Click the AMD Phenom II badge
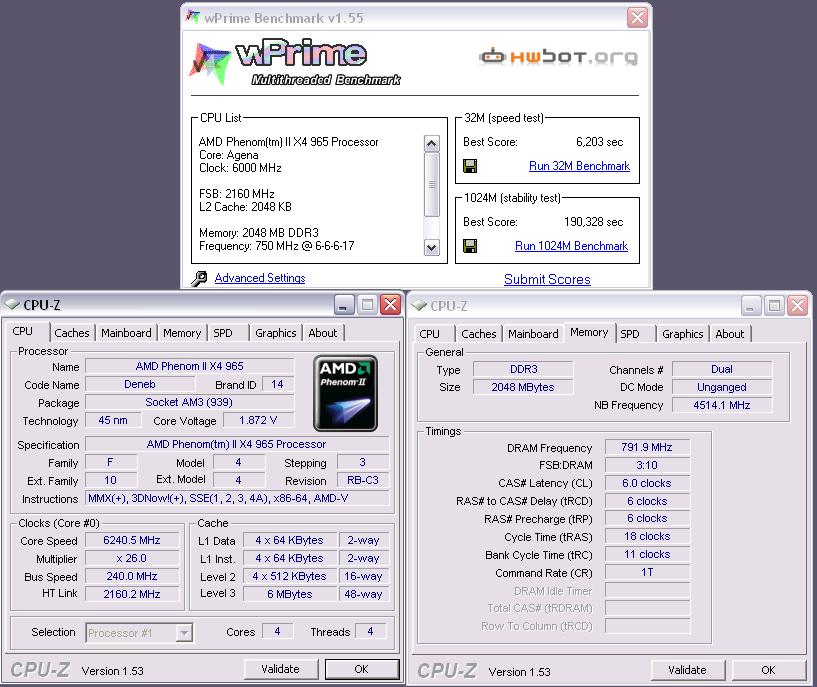Image resolution: width=817 pixels, height=687 pixels. tap(345, 393)
